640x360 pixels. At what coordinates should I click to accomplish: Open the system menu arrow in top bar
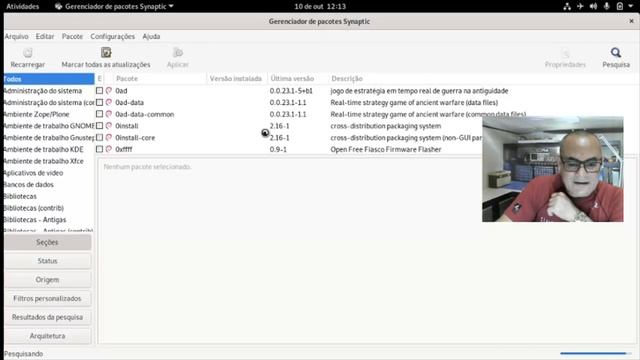click(x=631, y=6)
